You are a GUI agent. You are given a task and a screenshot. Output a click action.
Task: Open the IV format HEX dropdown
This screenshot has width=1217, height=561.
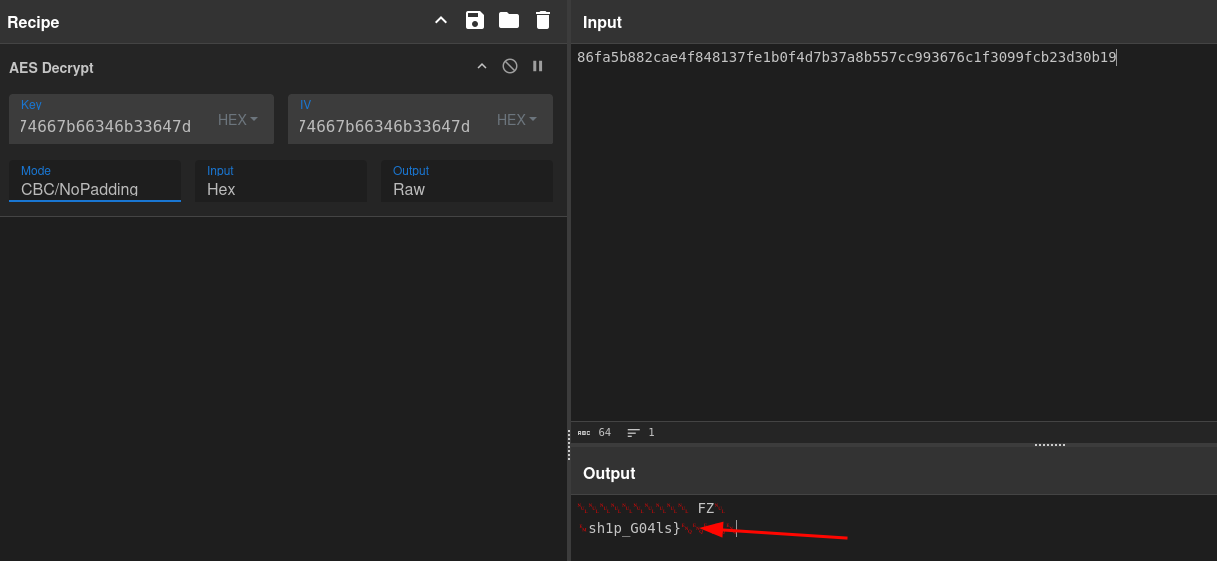[x=517, y=120]
